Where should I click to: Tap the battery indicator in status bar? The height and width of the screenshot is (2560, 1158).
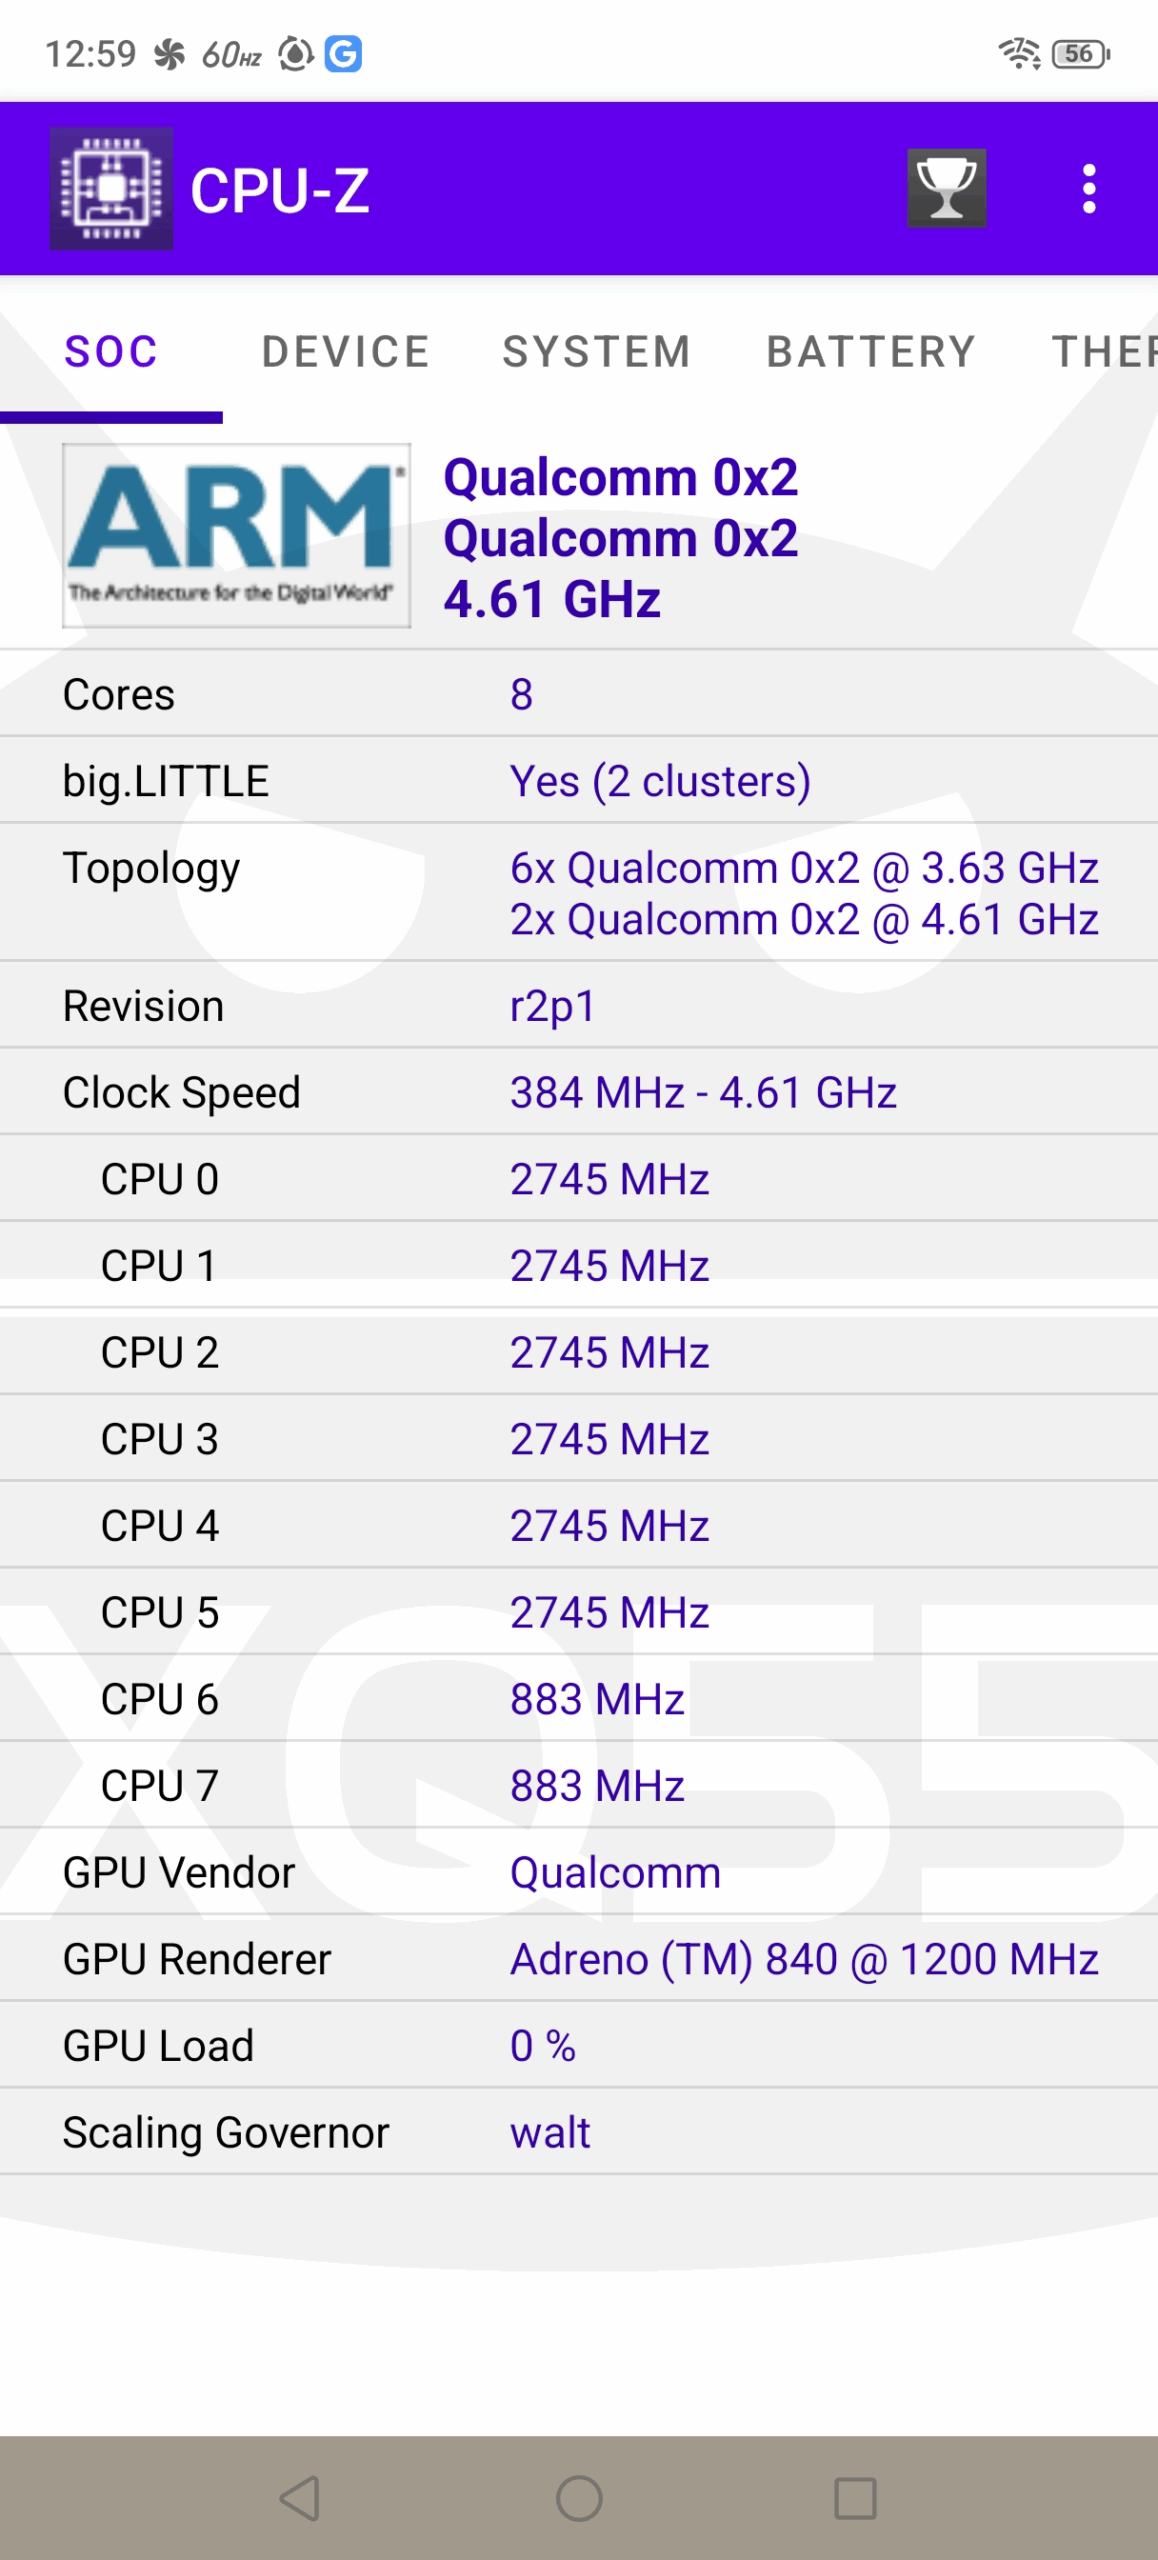tap(1080, 54)
